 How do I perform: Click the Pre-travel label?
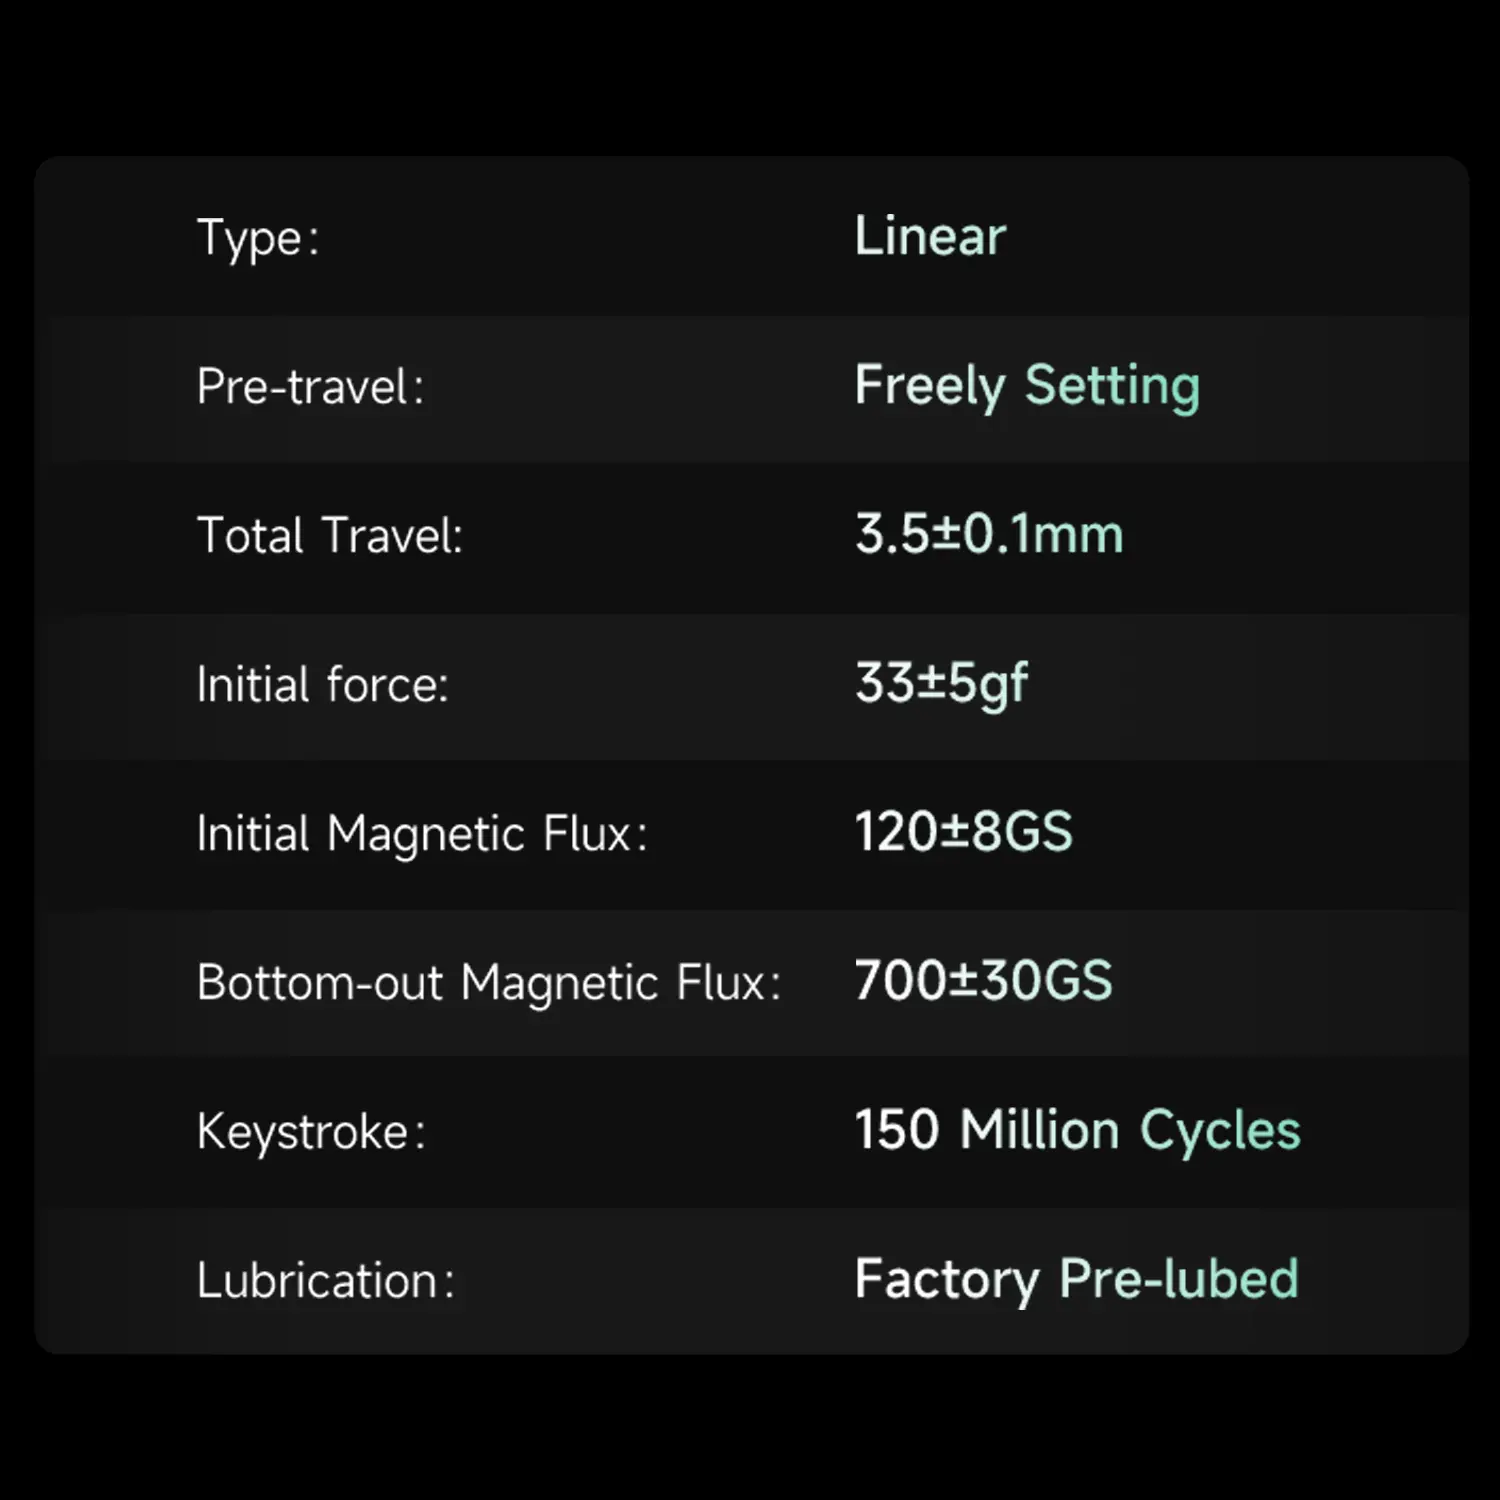click(310, 387)
